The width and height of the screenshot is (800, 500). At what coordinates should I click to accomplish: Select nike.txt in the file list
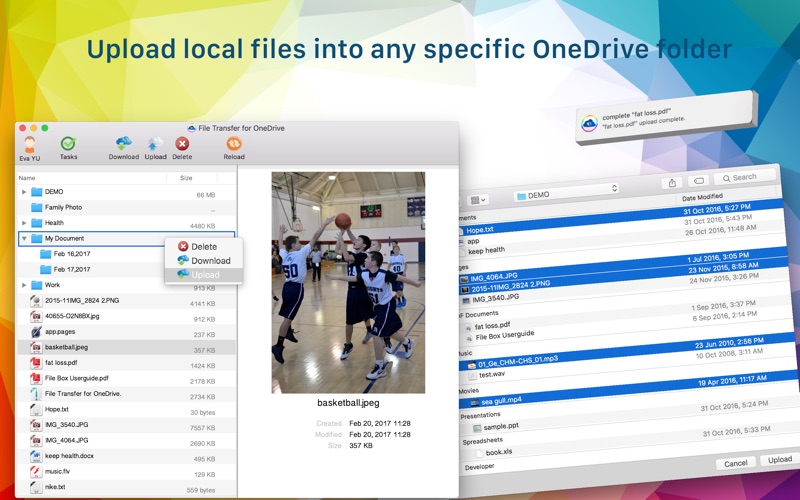click(127, 487)
